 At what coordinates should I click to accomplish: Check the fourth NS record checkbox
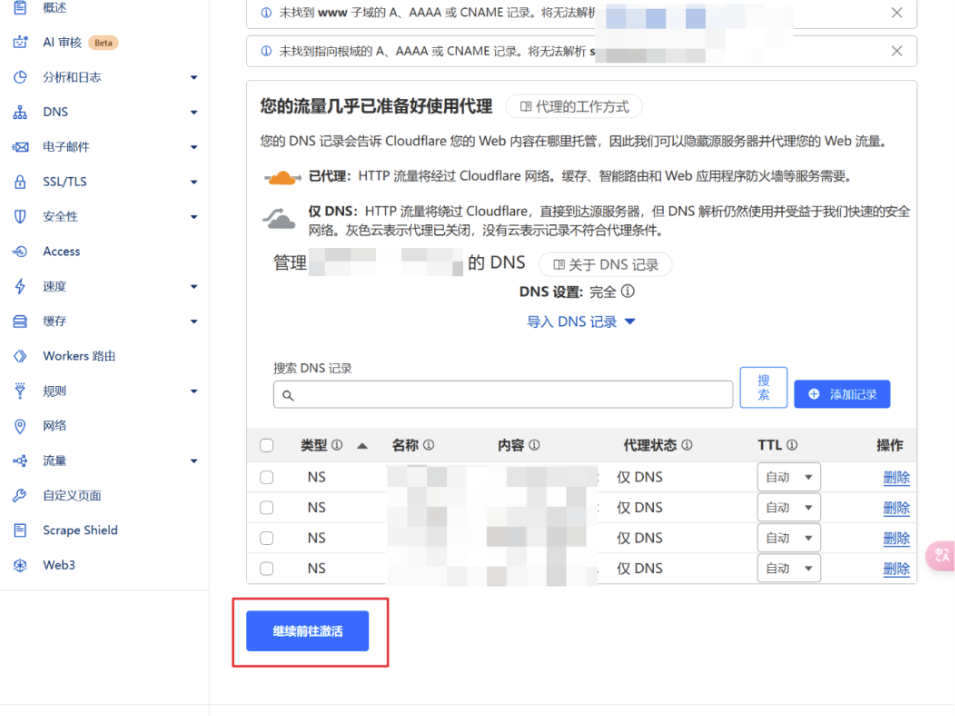(x=267, y=568)
